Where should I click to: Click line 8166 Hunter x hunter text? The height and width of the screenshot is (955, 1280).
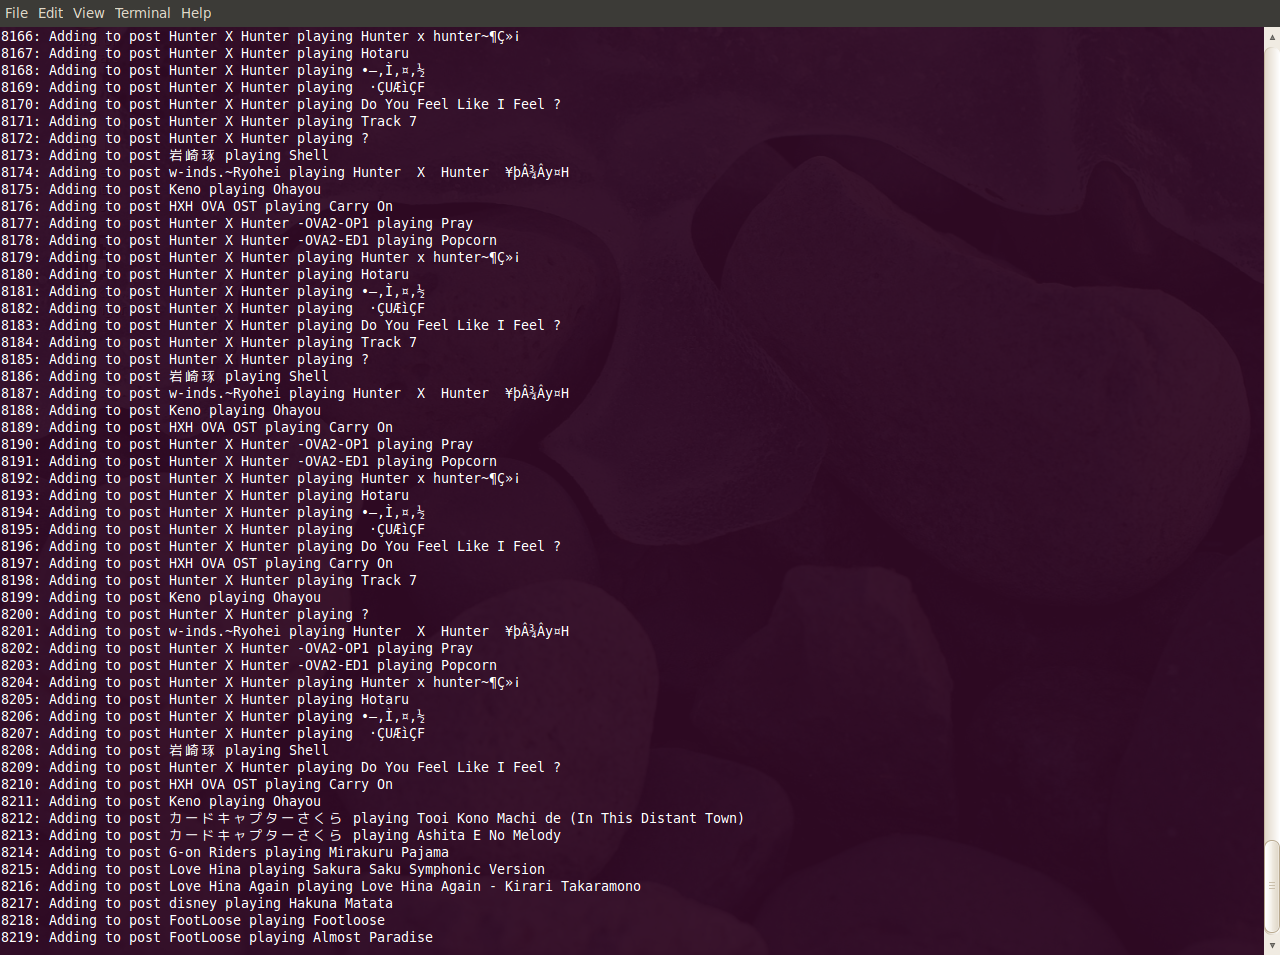click(441, 37)
